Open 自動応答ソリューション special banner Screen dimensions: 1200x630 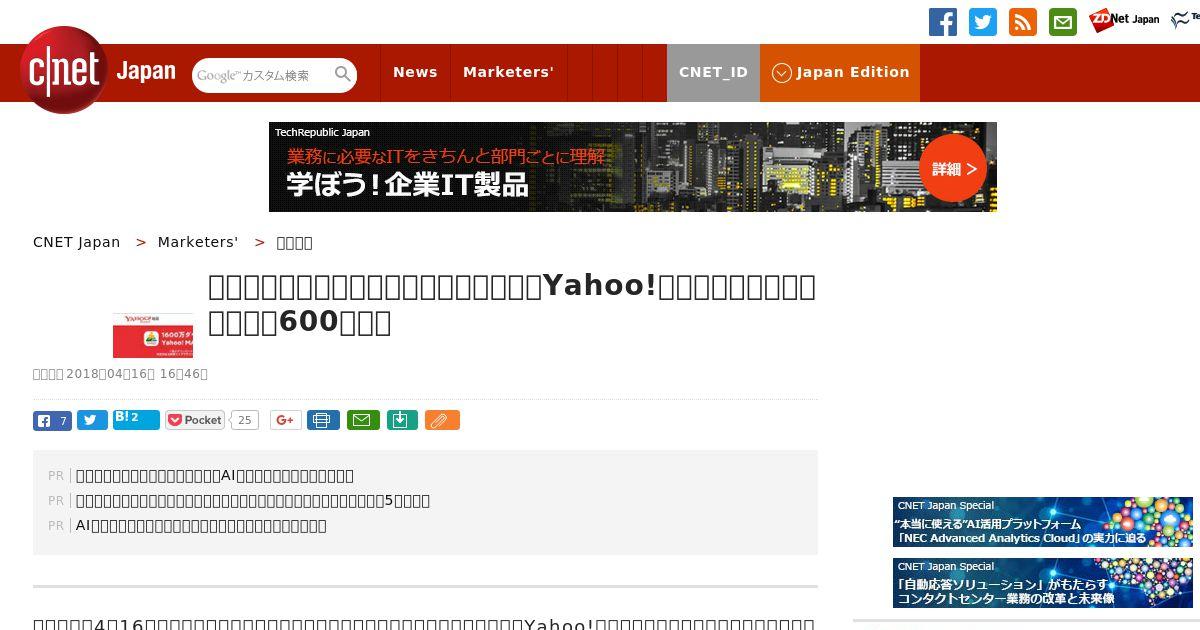(1043, 583)
